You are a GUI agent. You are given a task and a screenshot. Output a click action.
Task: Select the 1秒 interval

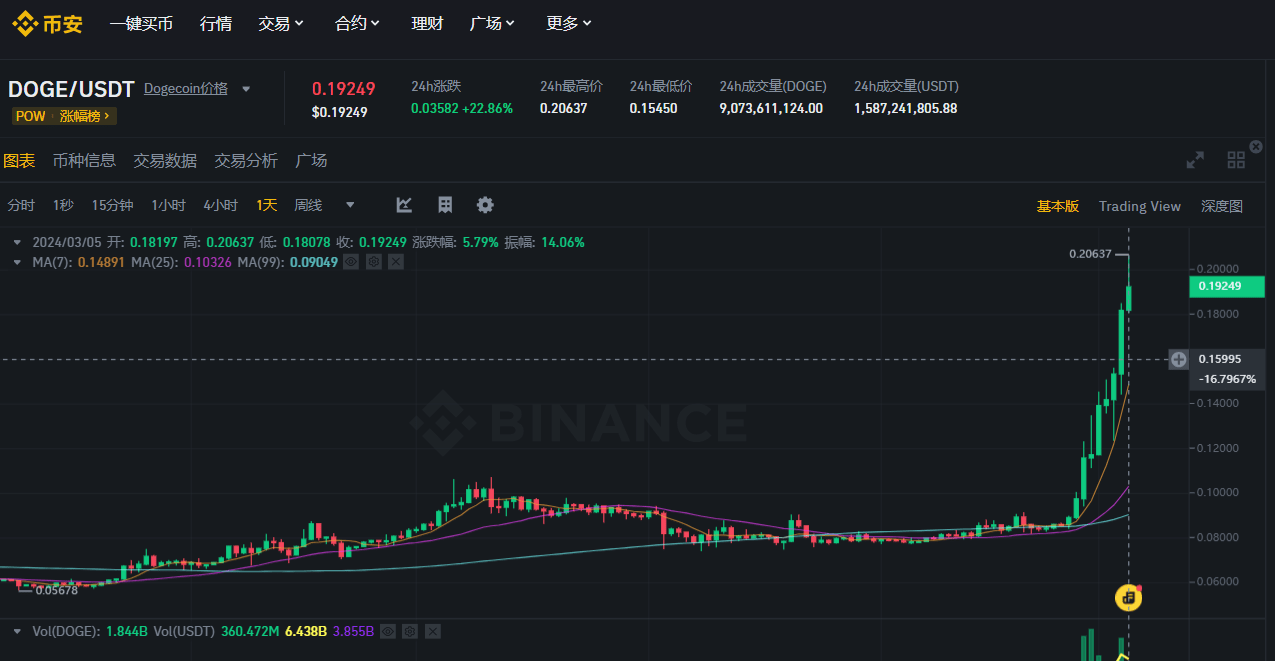[63, 205]
